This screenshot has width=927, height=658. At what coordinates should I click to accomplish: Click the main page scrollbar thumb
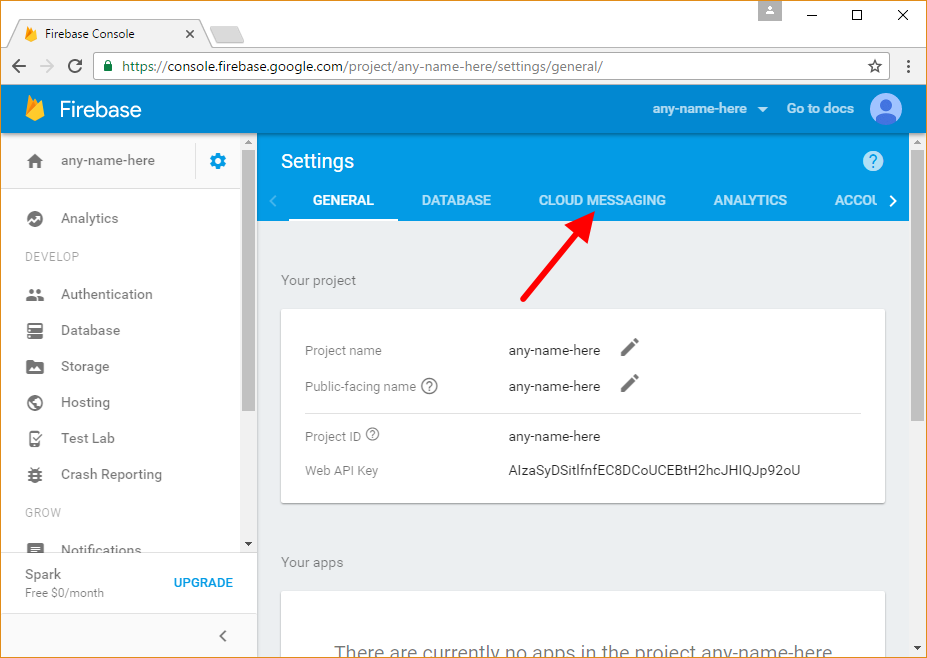[918, 285]
